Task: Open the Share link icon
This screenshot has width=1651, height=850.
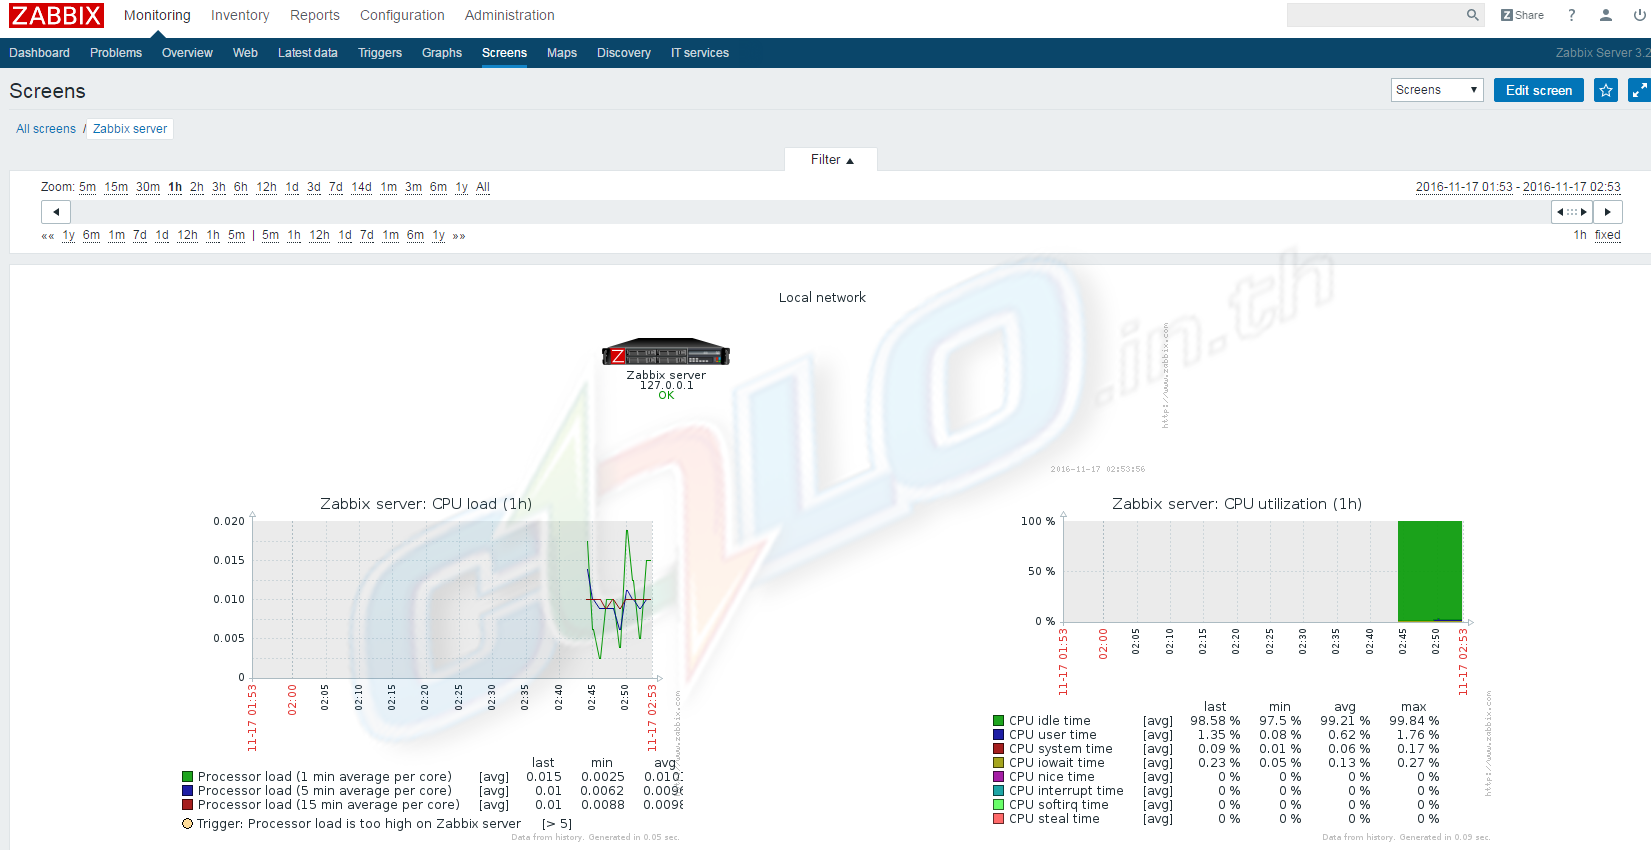Action: point(1522,15)
